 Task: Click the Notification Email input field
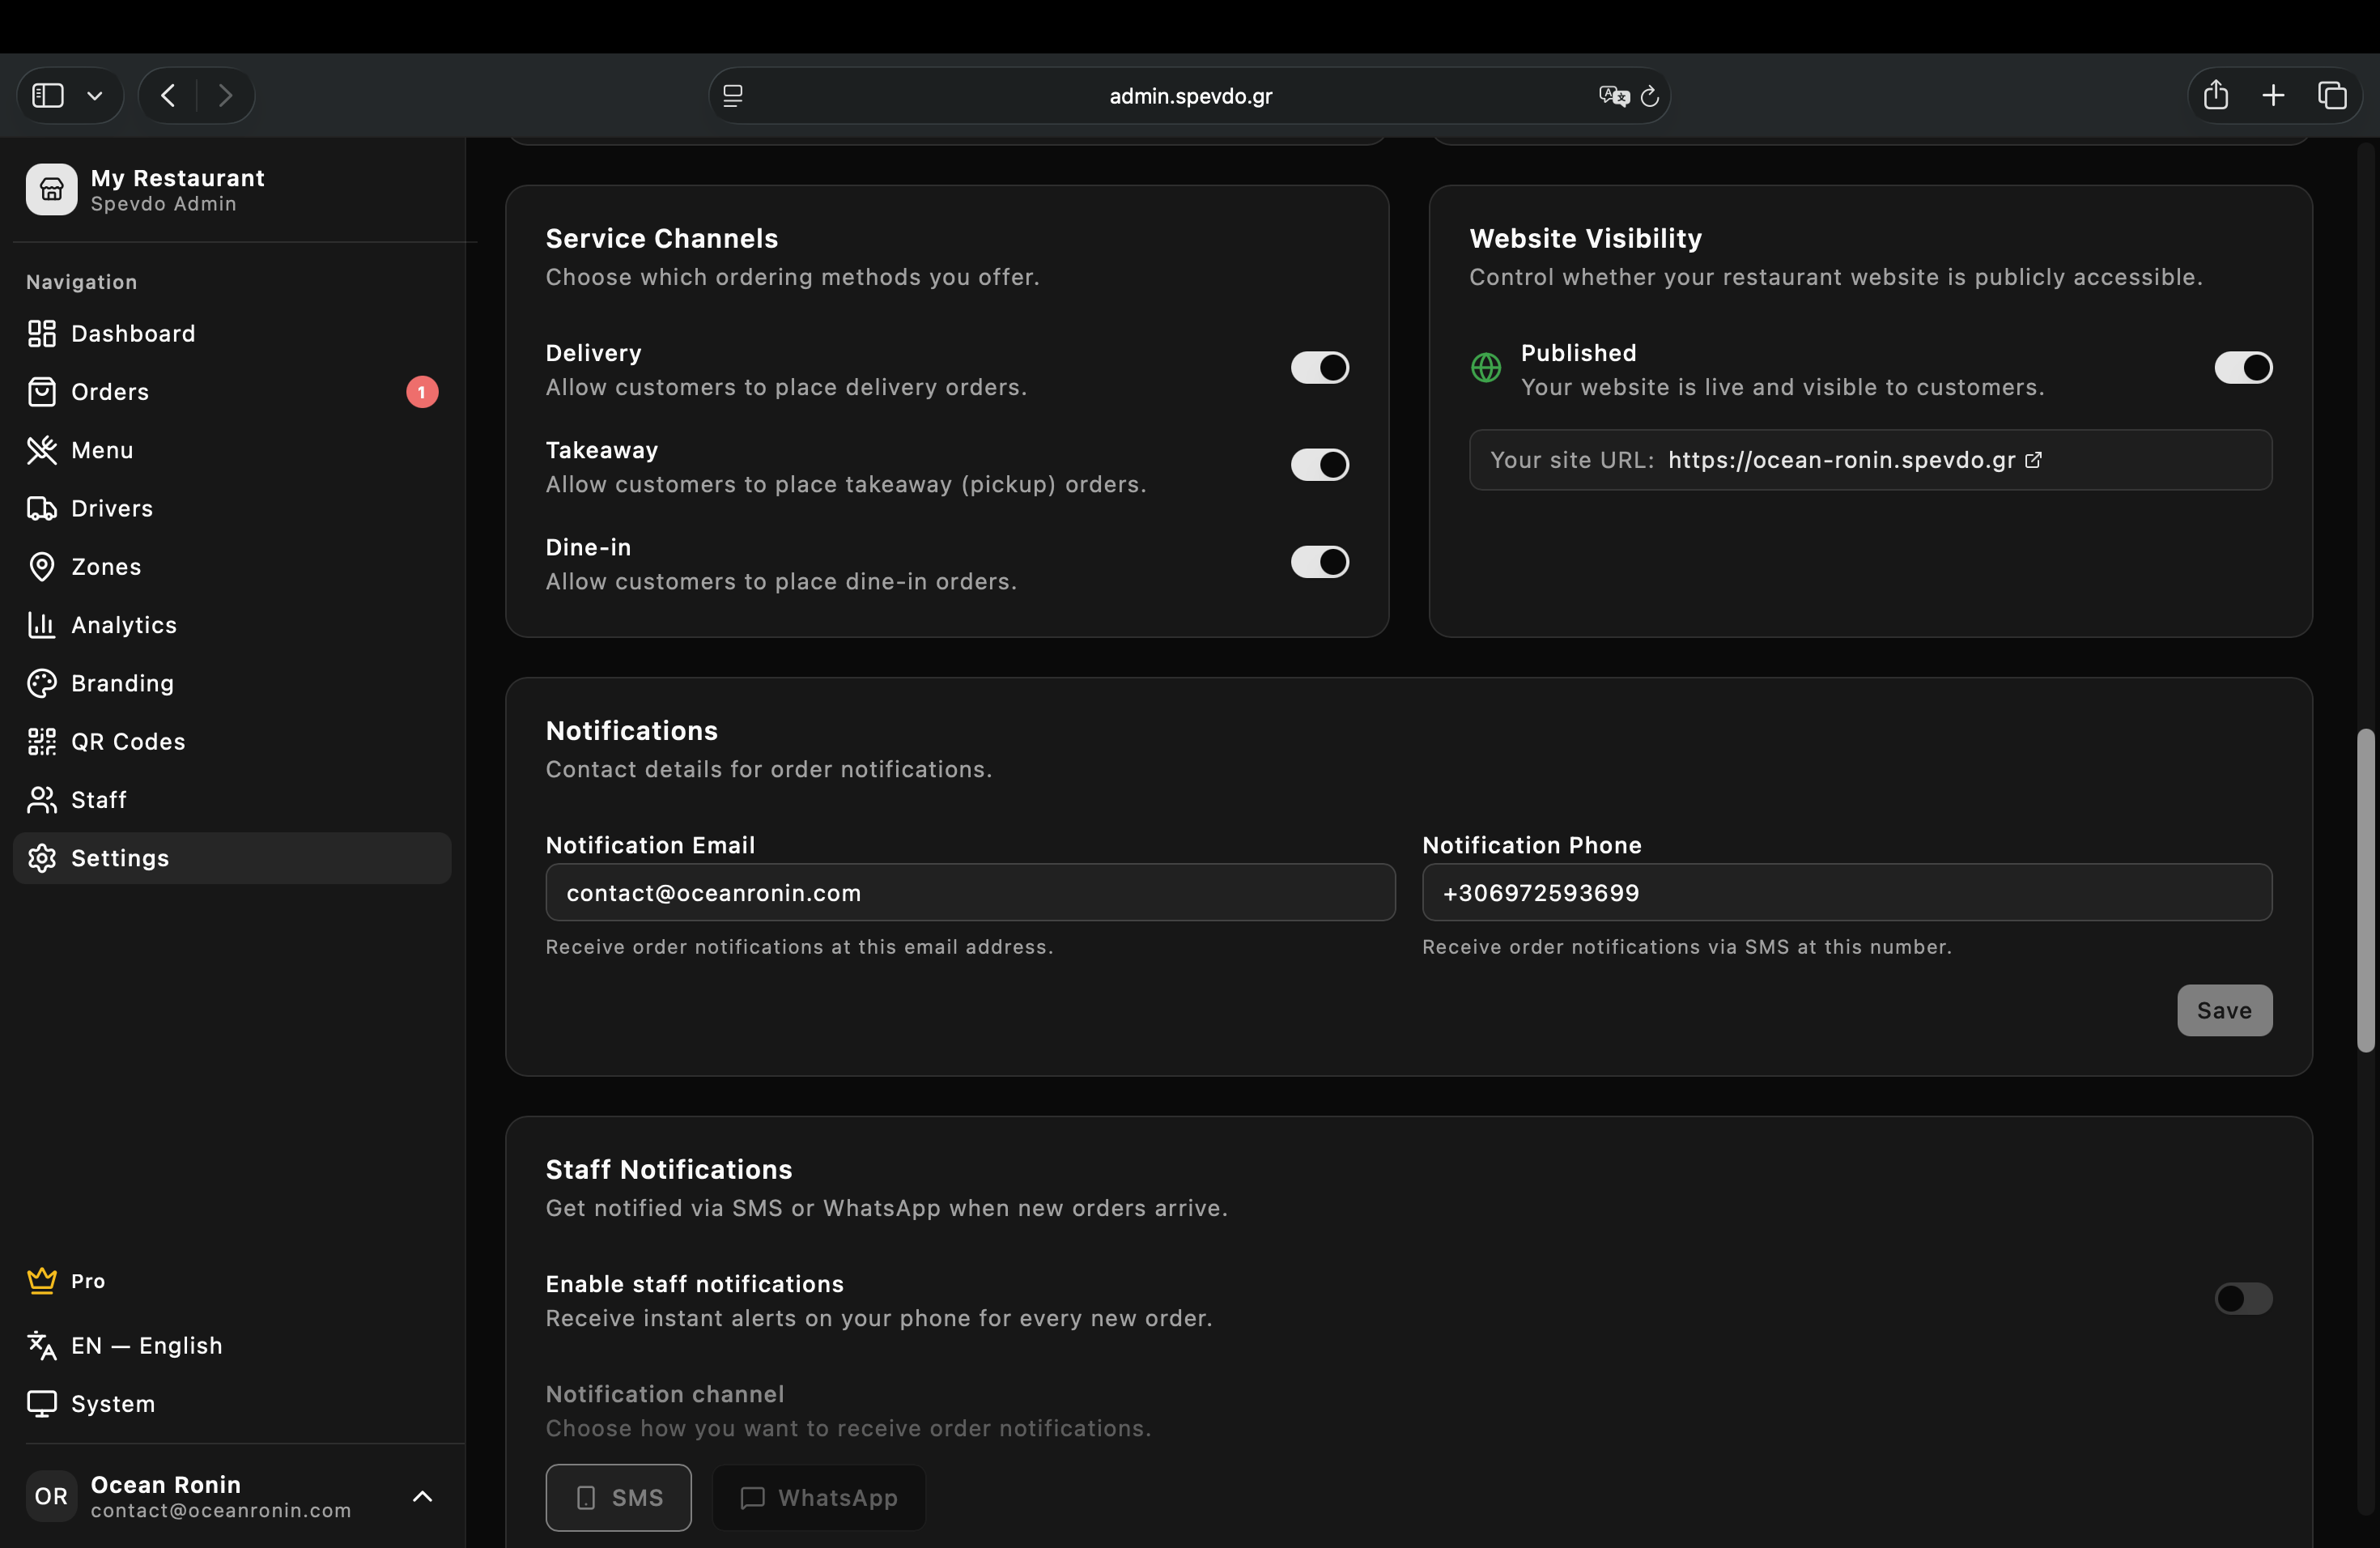[x=968, y=893]
